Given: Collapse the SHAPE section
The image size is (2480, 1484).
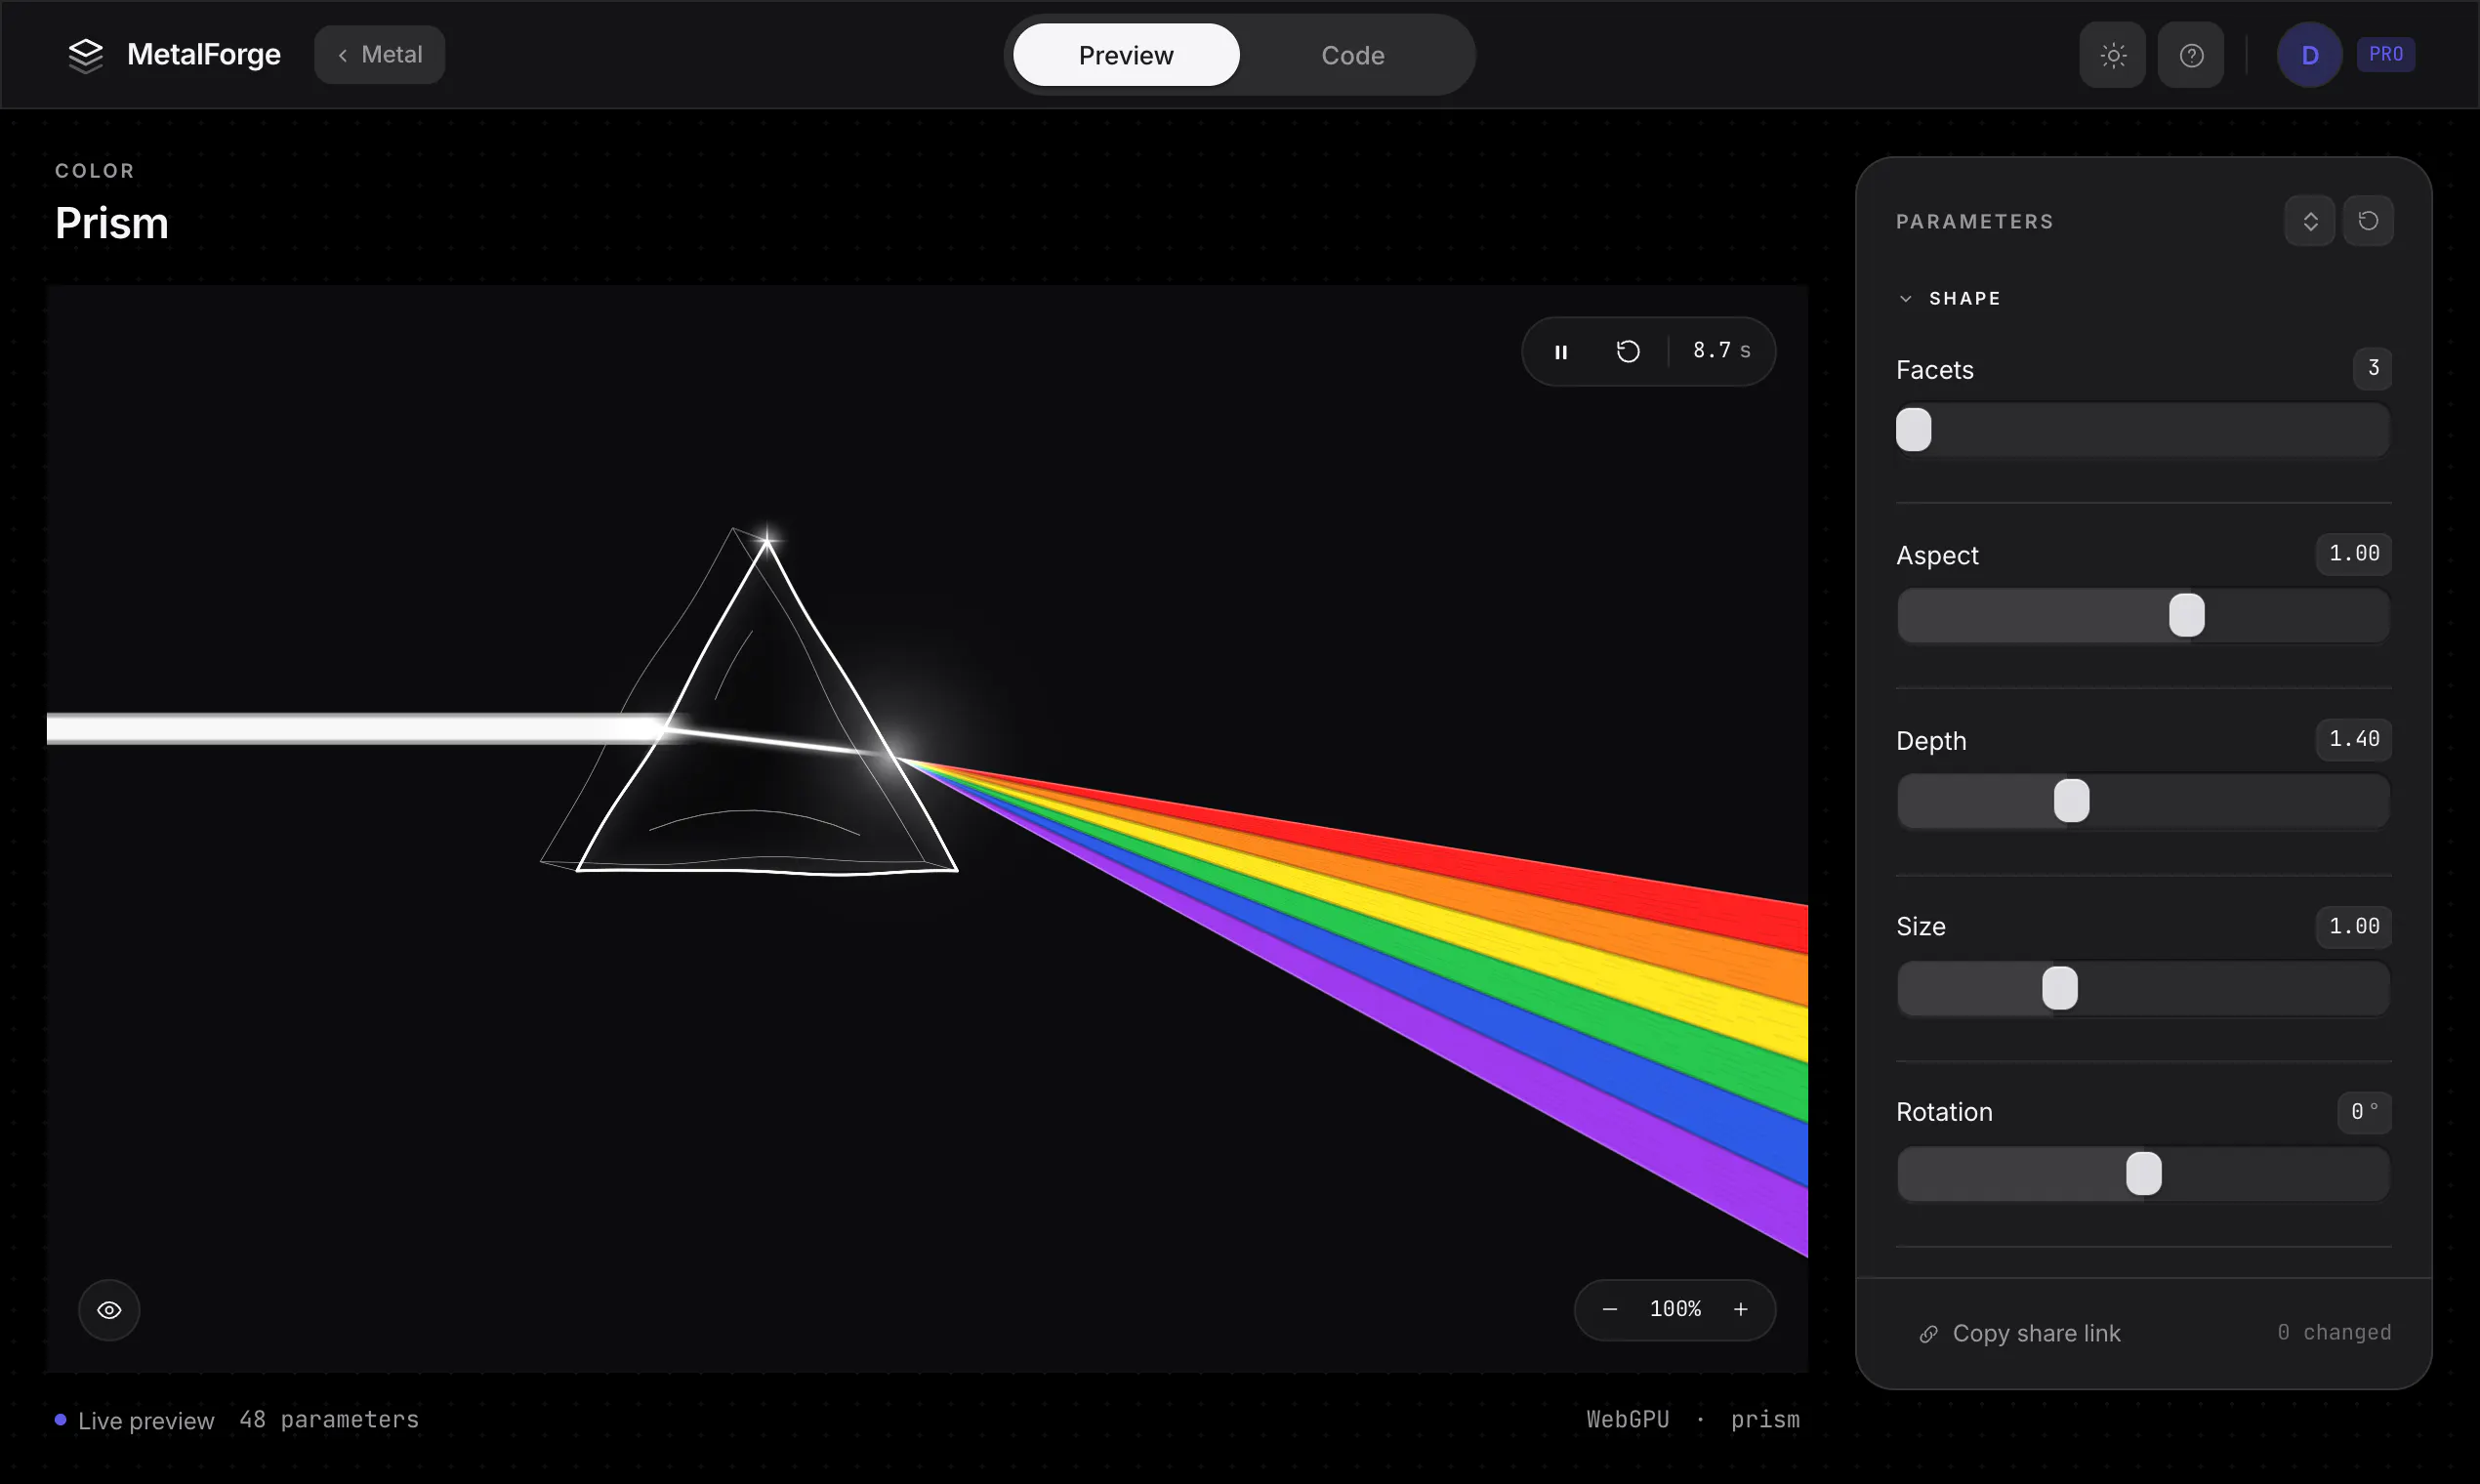Looking at the screenshot, I should pyautogui.click(x=1949, y=299).
